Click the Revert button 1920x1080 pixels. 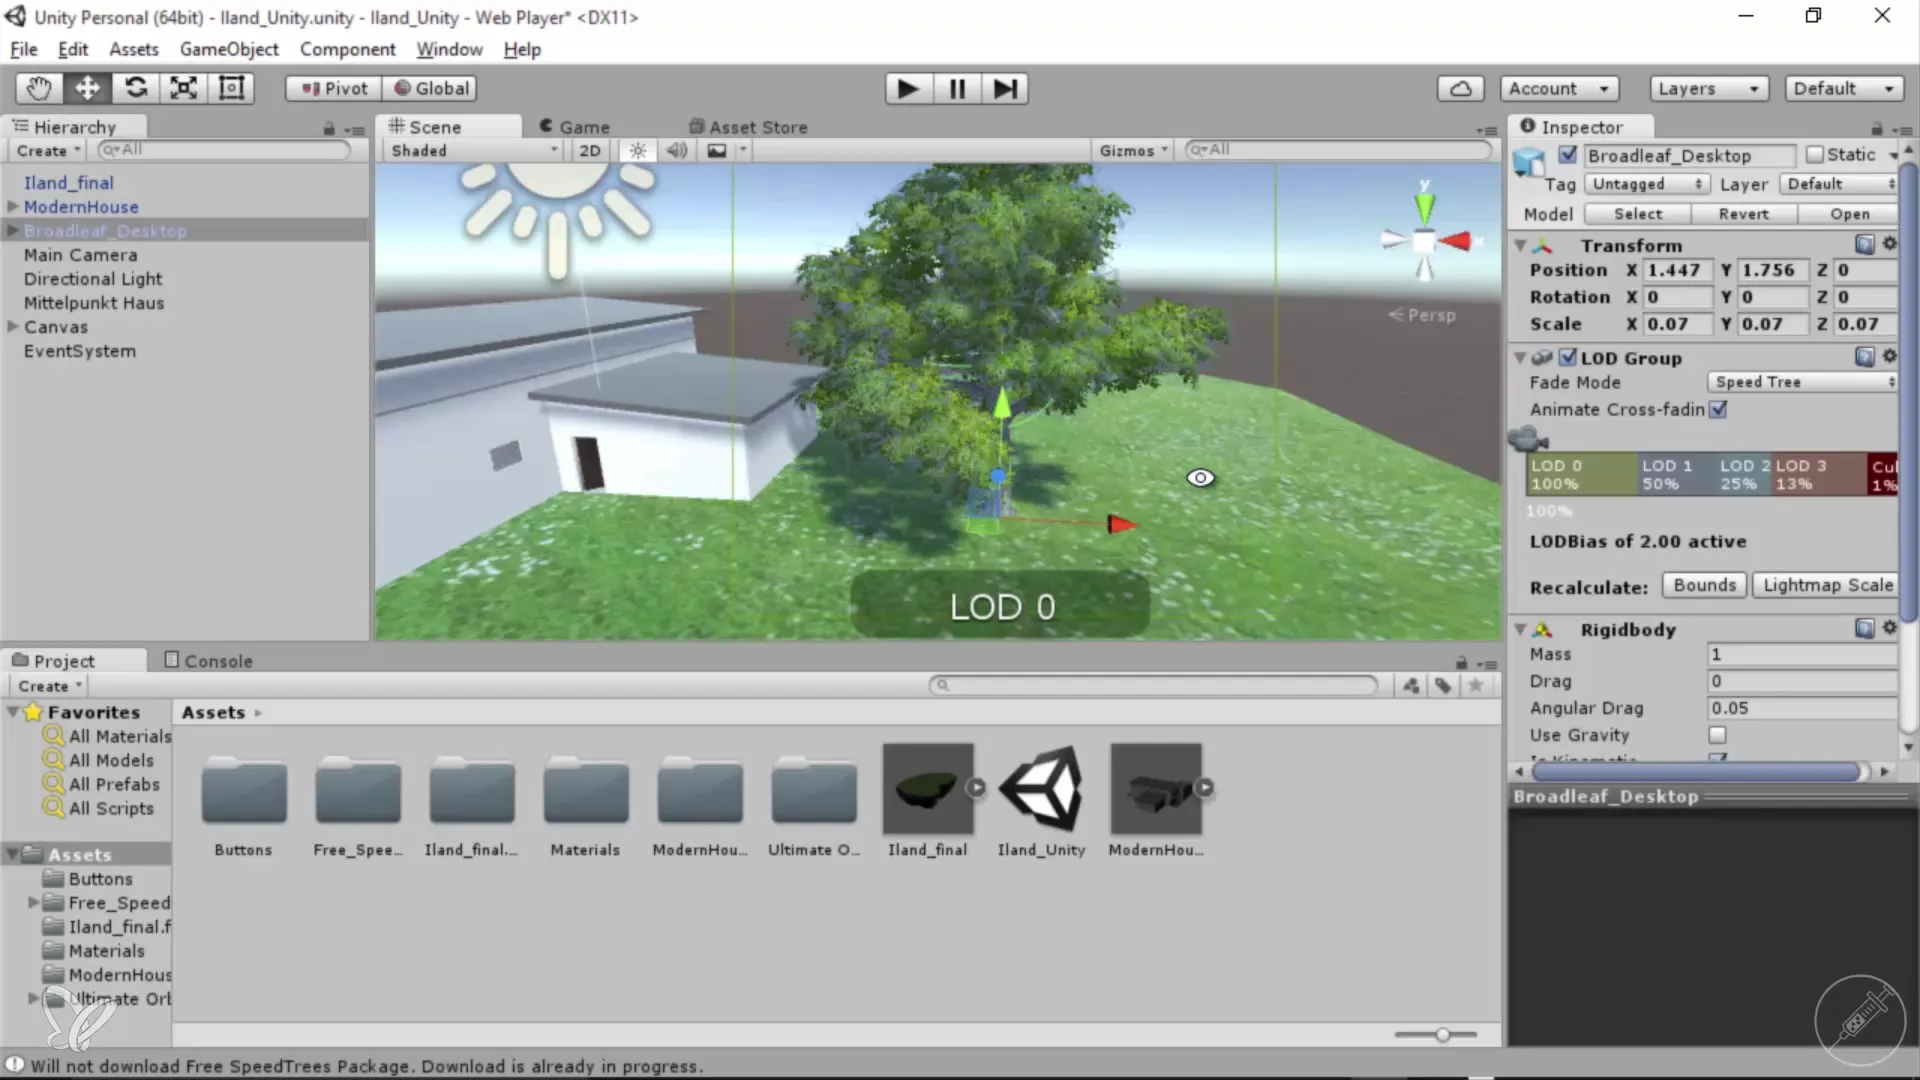pyautogui.click(x=1744, y=214)
